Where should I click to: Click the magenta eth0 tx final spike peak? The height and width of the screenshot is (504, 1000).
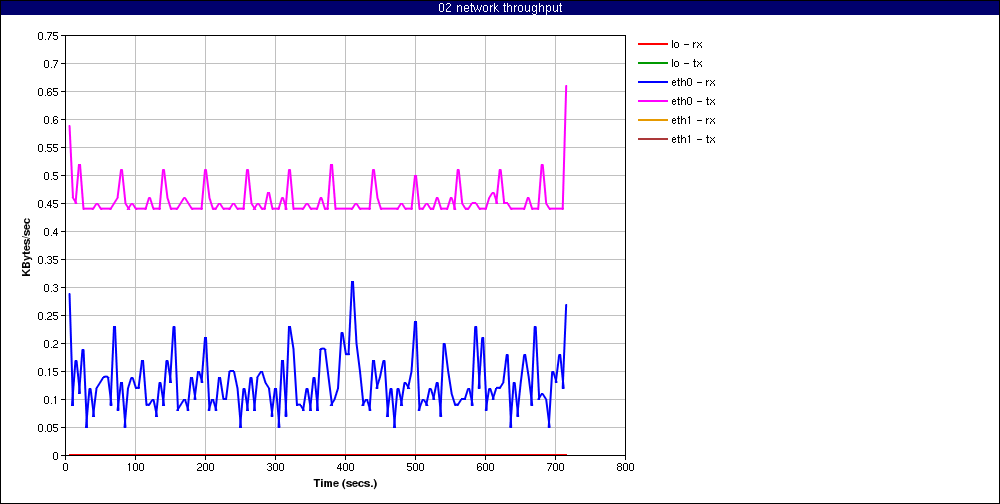tap(566, 86)
